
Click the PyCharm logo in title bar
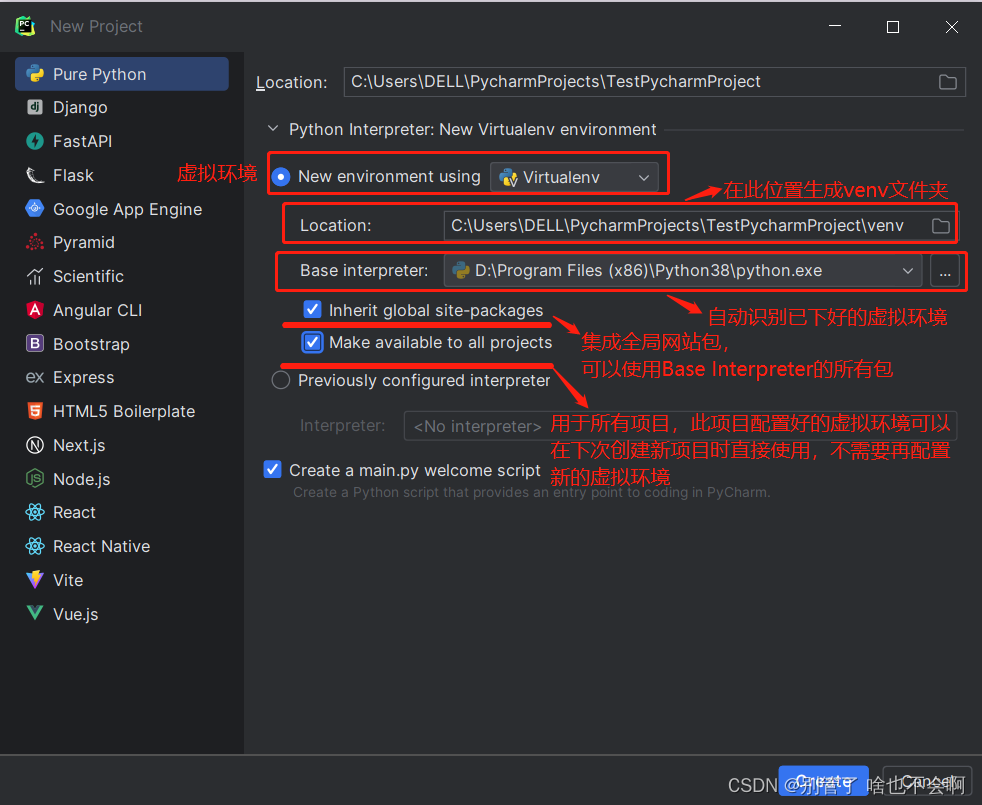coord(25,26)
